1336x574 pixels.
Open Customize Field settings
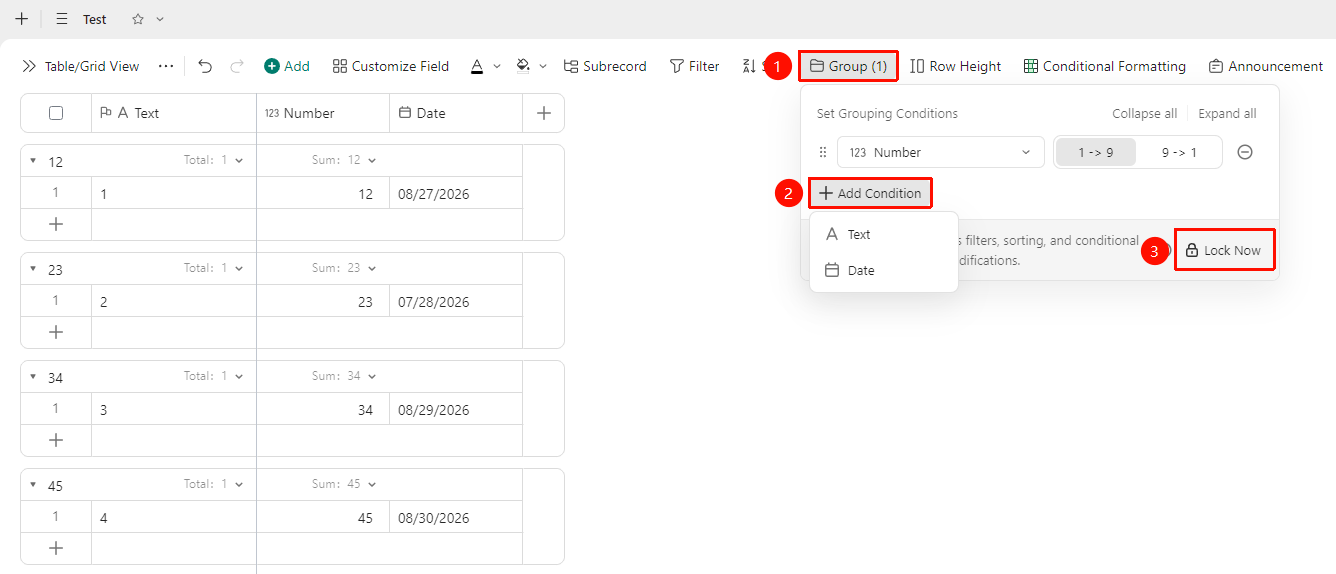point(391,66)
